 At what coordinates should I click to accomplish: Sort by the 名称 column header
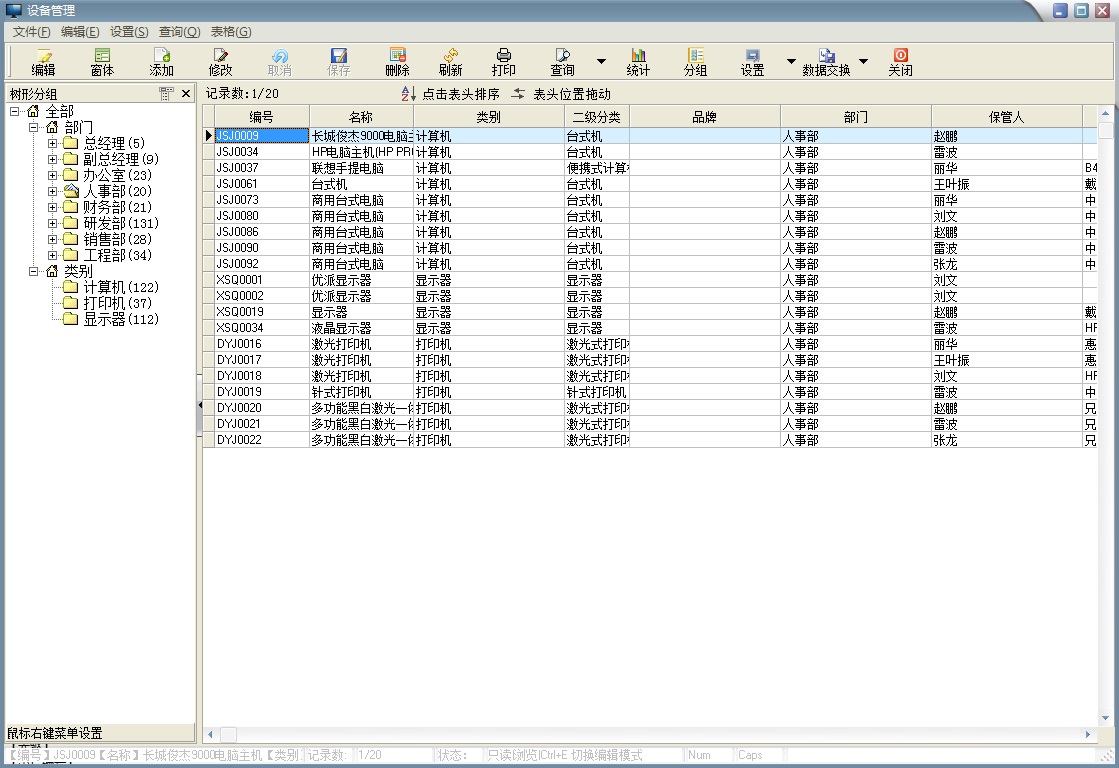pyautogui.click(x=361, y=117)
